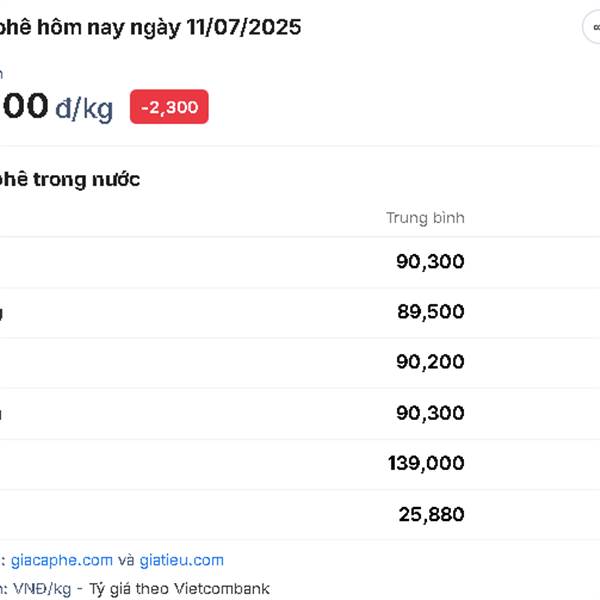Select the 25,880 exchange rate cell
Image resolution: width=600 pixels, height=600 pixels.
pos(431,514)
